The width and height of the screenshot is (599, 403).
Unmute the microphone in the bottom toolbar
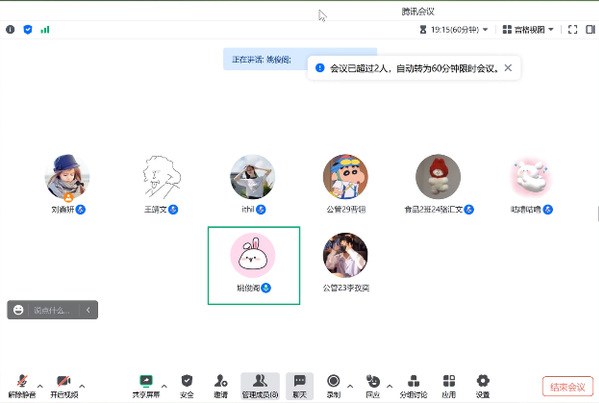point(22,386)
